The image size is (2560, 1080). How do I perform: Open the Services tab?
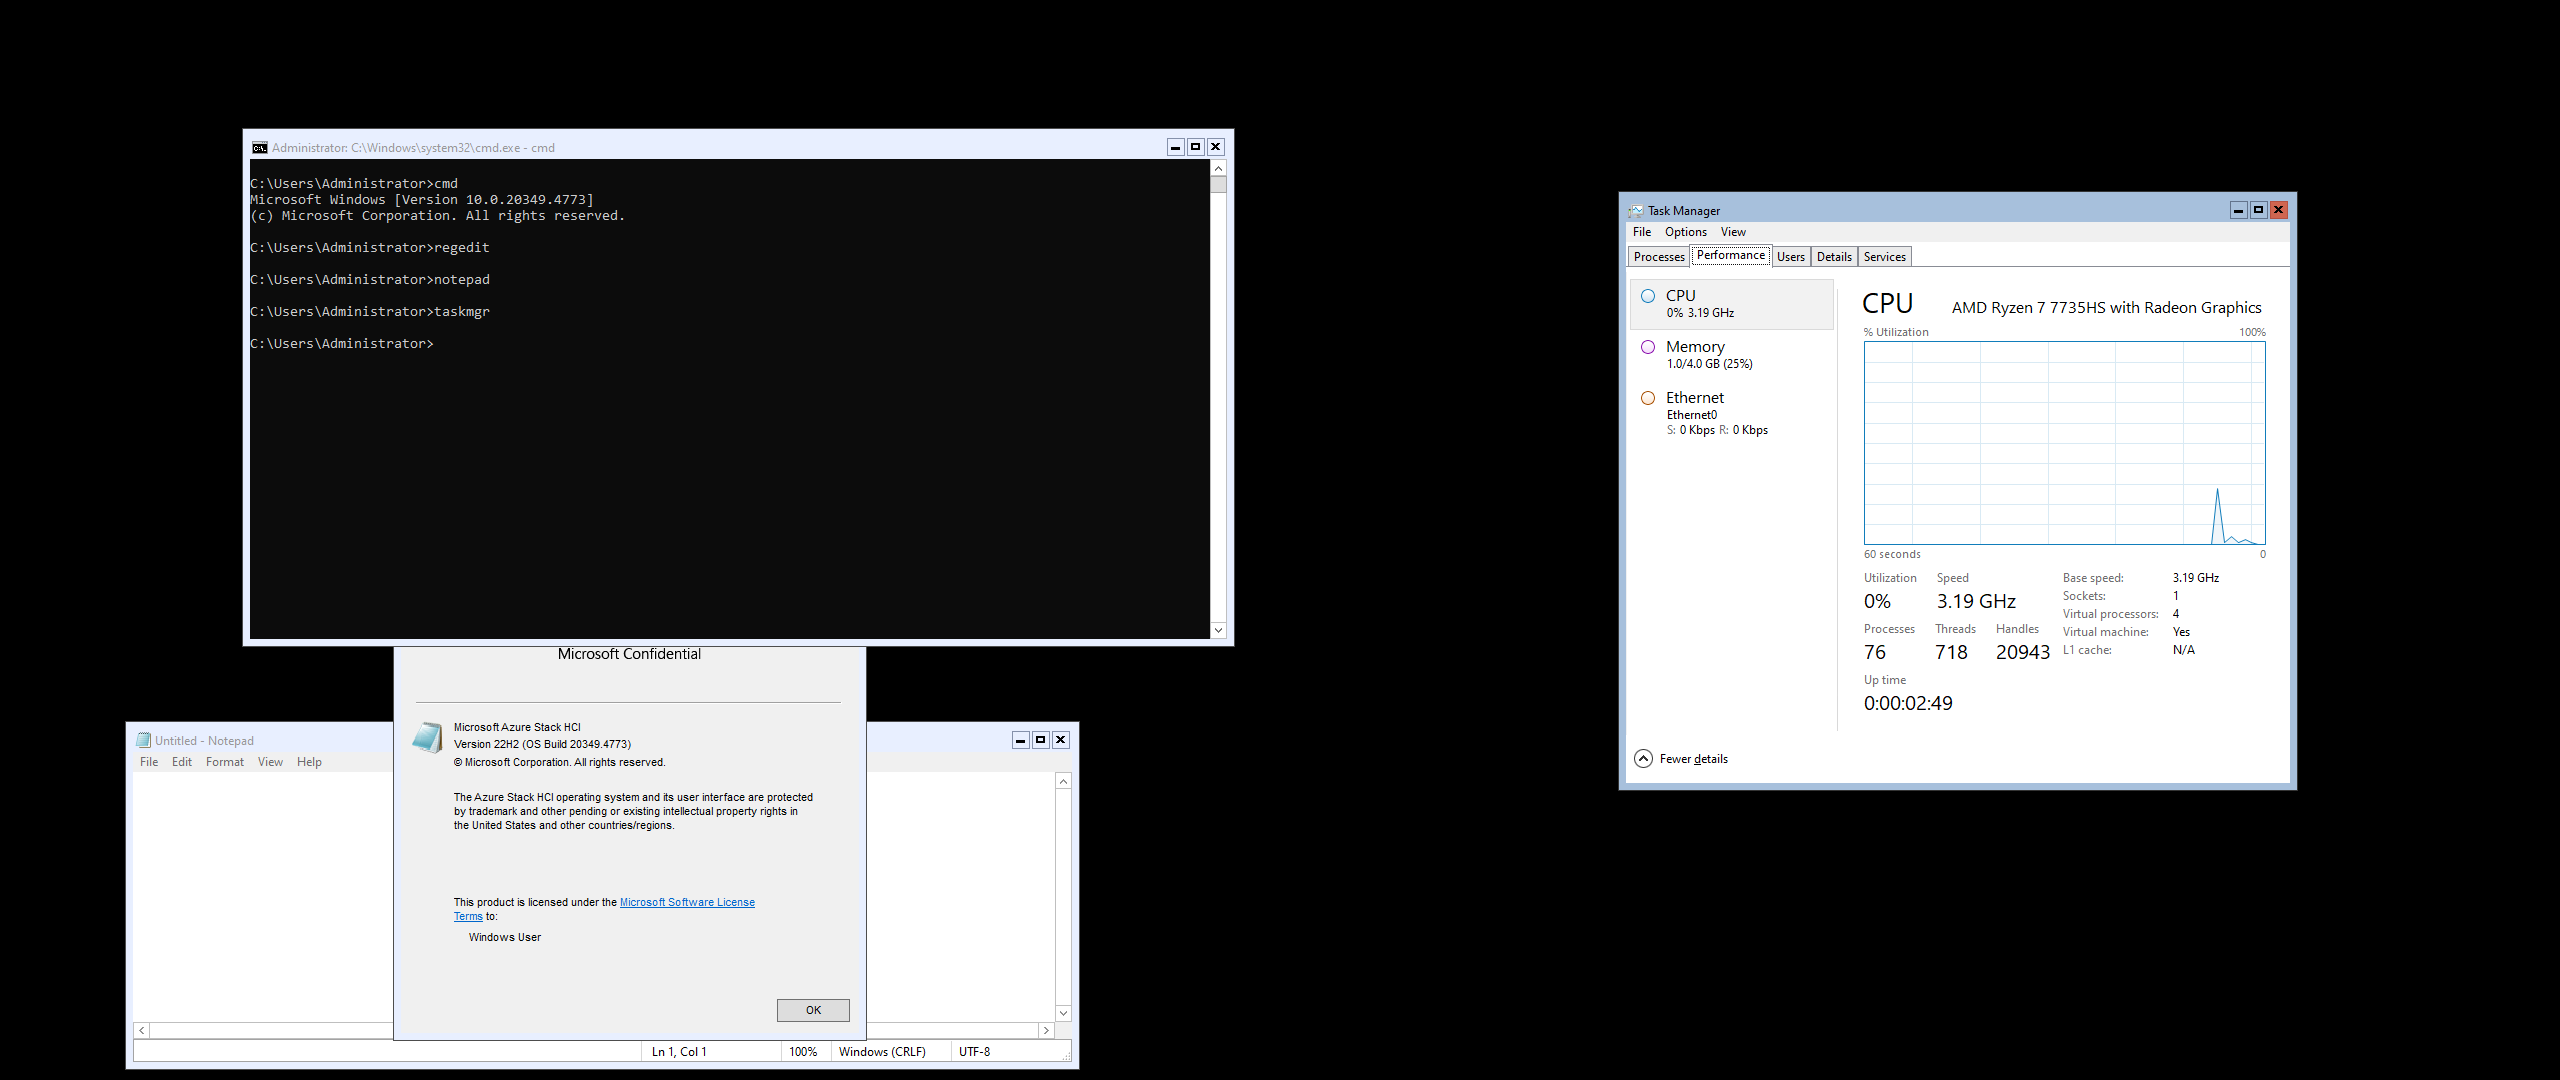coord(1884,257)
